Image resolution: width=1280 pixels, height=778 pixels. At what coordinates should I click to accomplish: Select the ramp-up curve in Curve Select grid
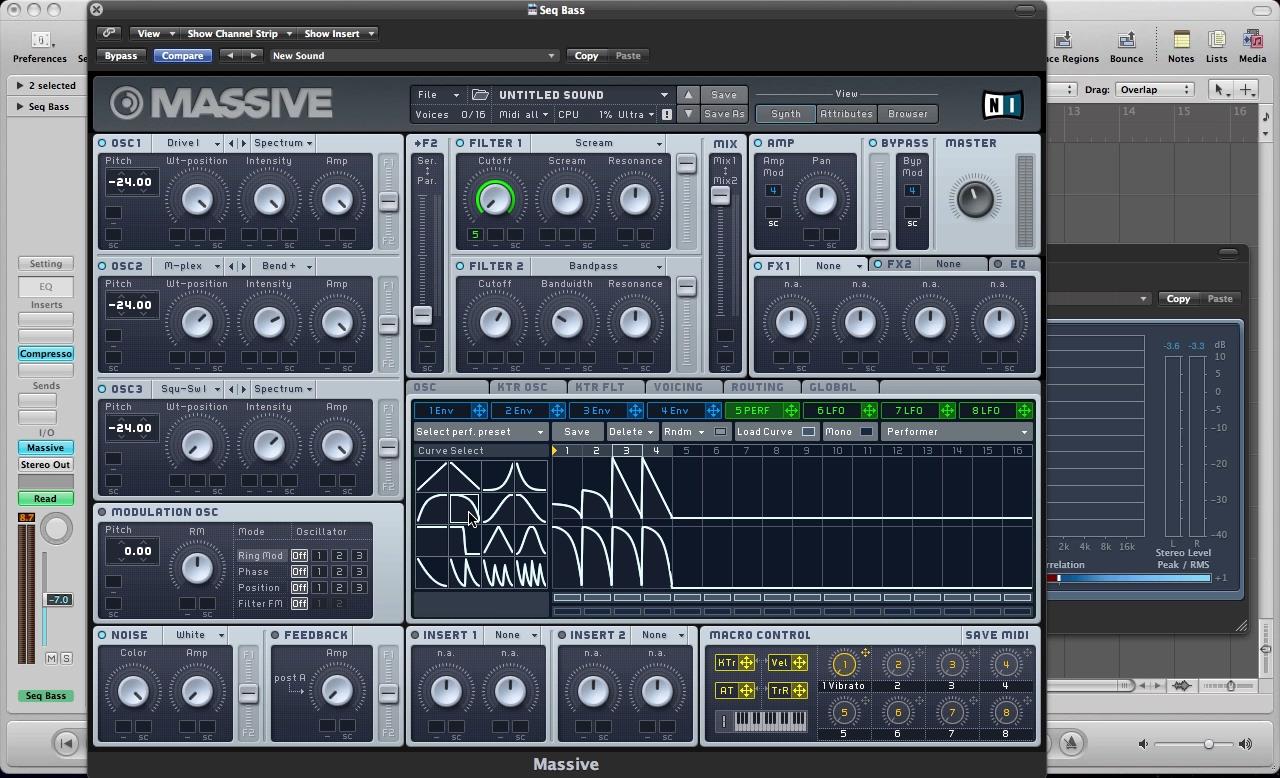click(432, 477)
